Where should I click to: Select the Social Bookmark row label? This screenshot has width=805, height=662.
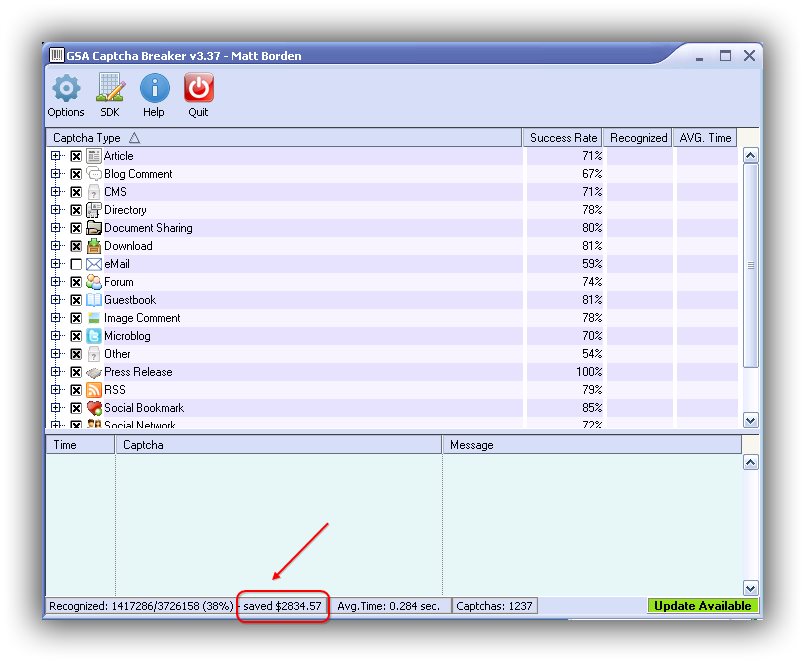(144, 408)
